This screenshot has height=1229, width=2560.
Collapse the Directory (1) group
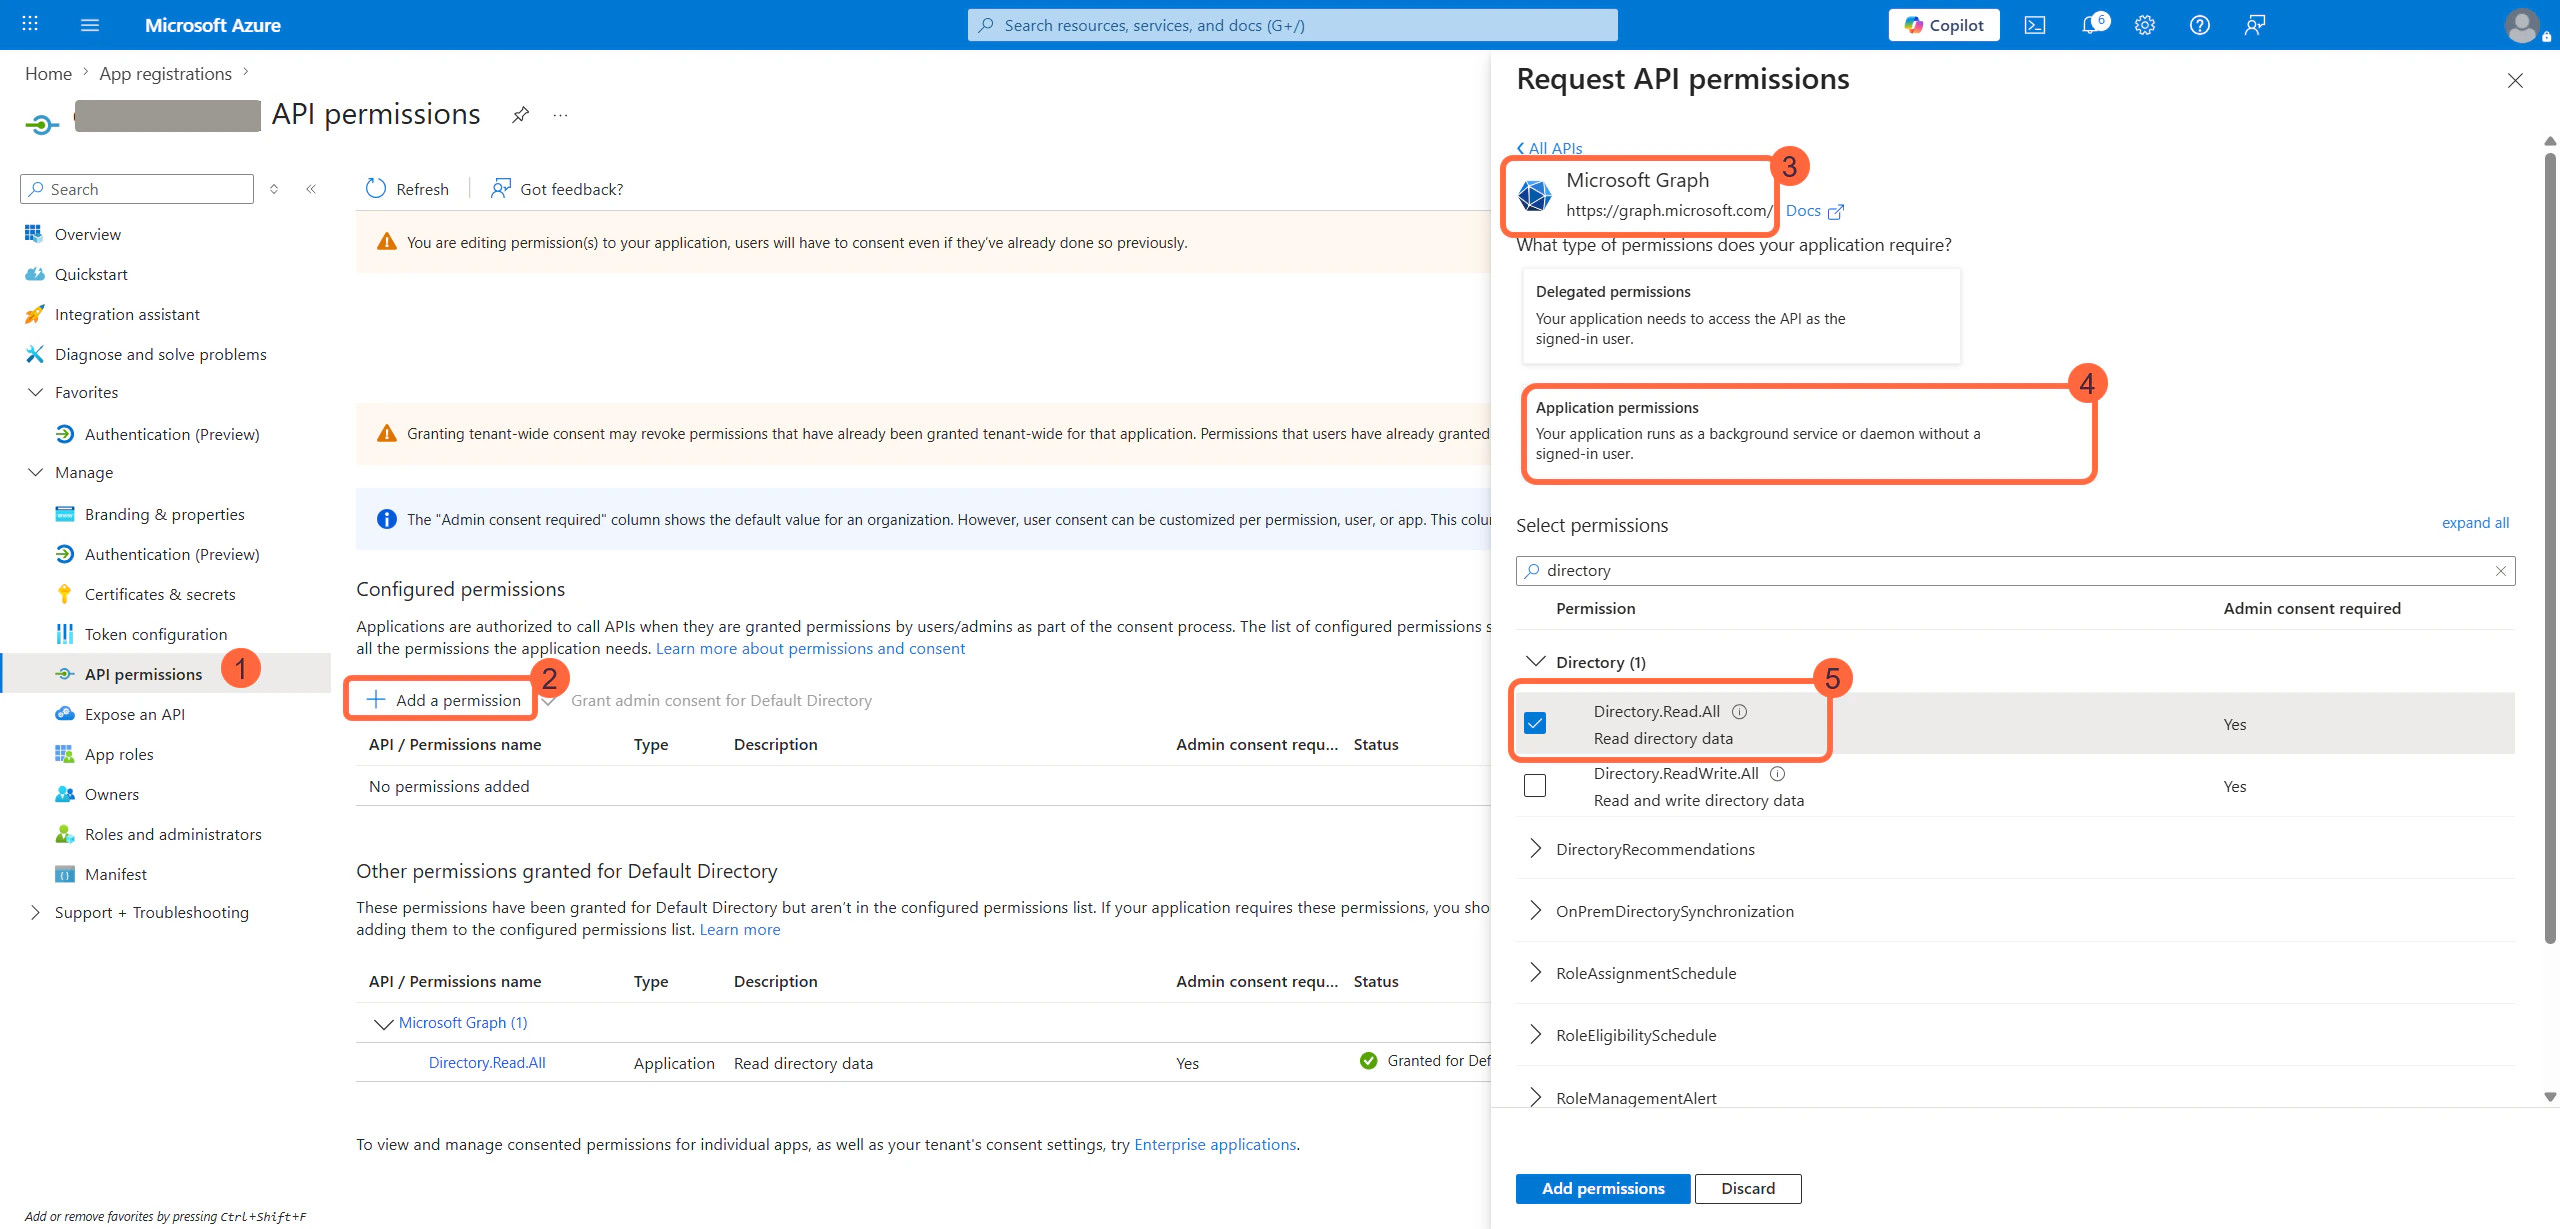click(x=1535, y=662)
